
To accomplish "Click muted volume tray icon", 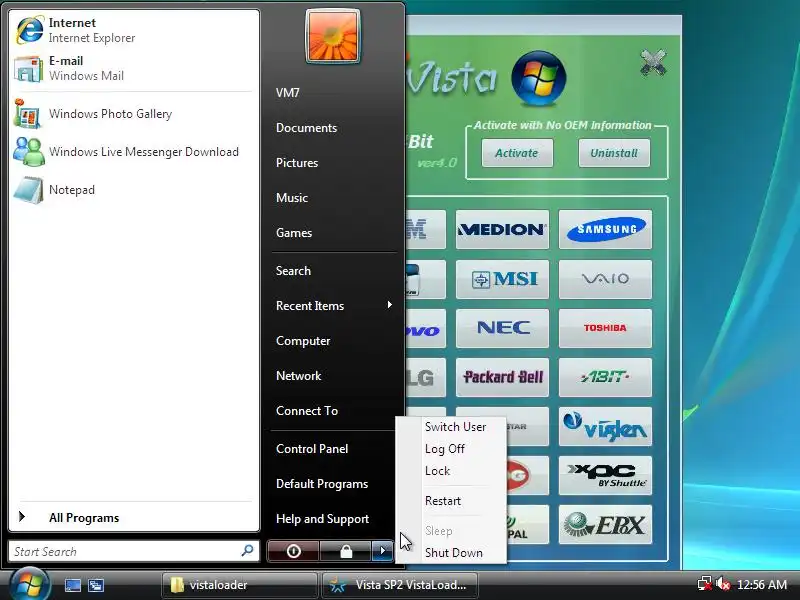I will (722, 584).
